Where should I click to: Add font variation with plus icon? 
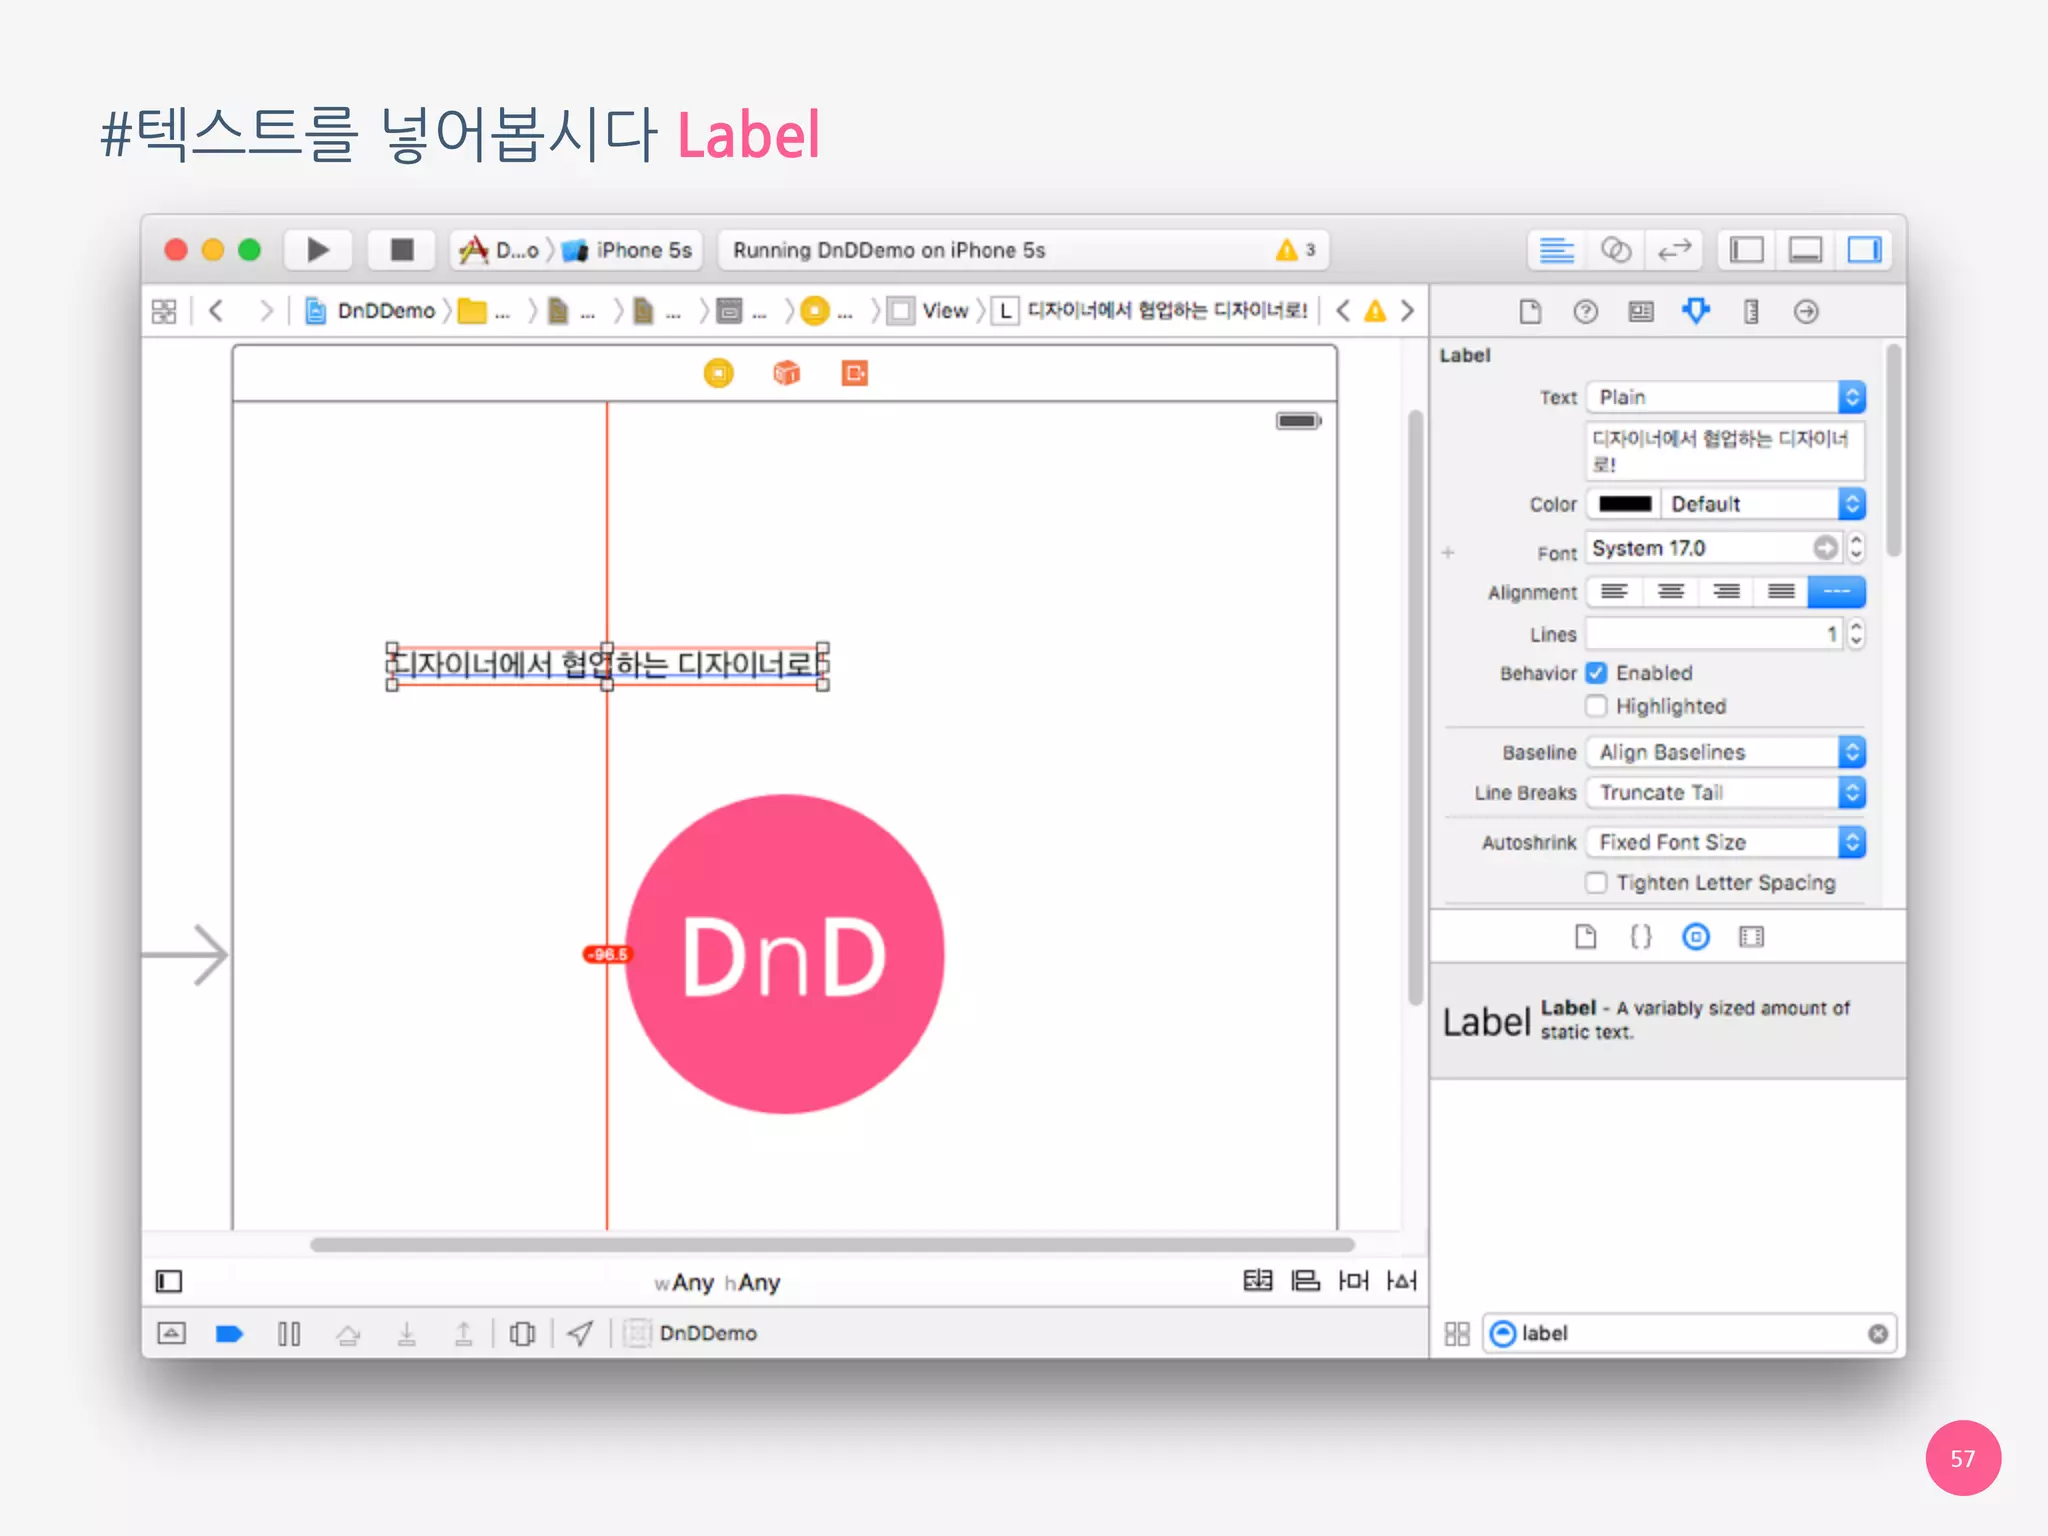[x=1447, y=552]
